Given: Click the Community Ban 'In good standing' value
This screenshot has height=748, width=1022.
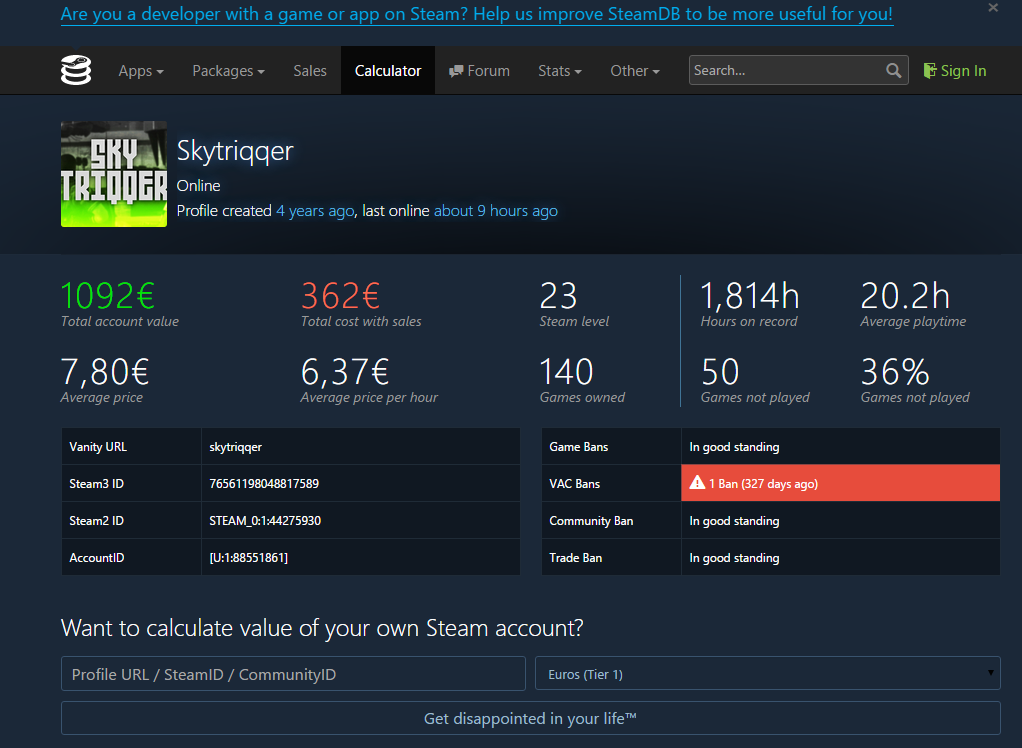Looking at the screenshot, I should pyautogui.click(x=734, y=521).
